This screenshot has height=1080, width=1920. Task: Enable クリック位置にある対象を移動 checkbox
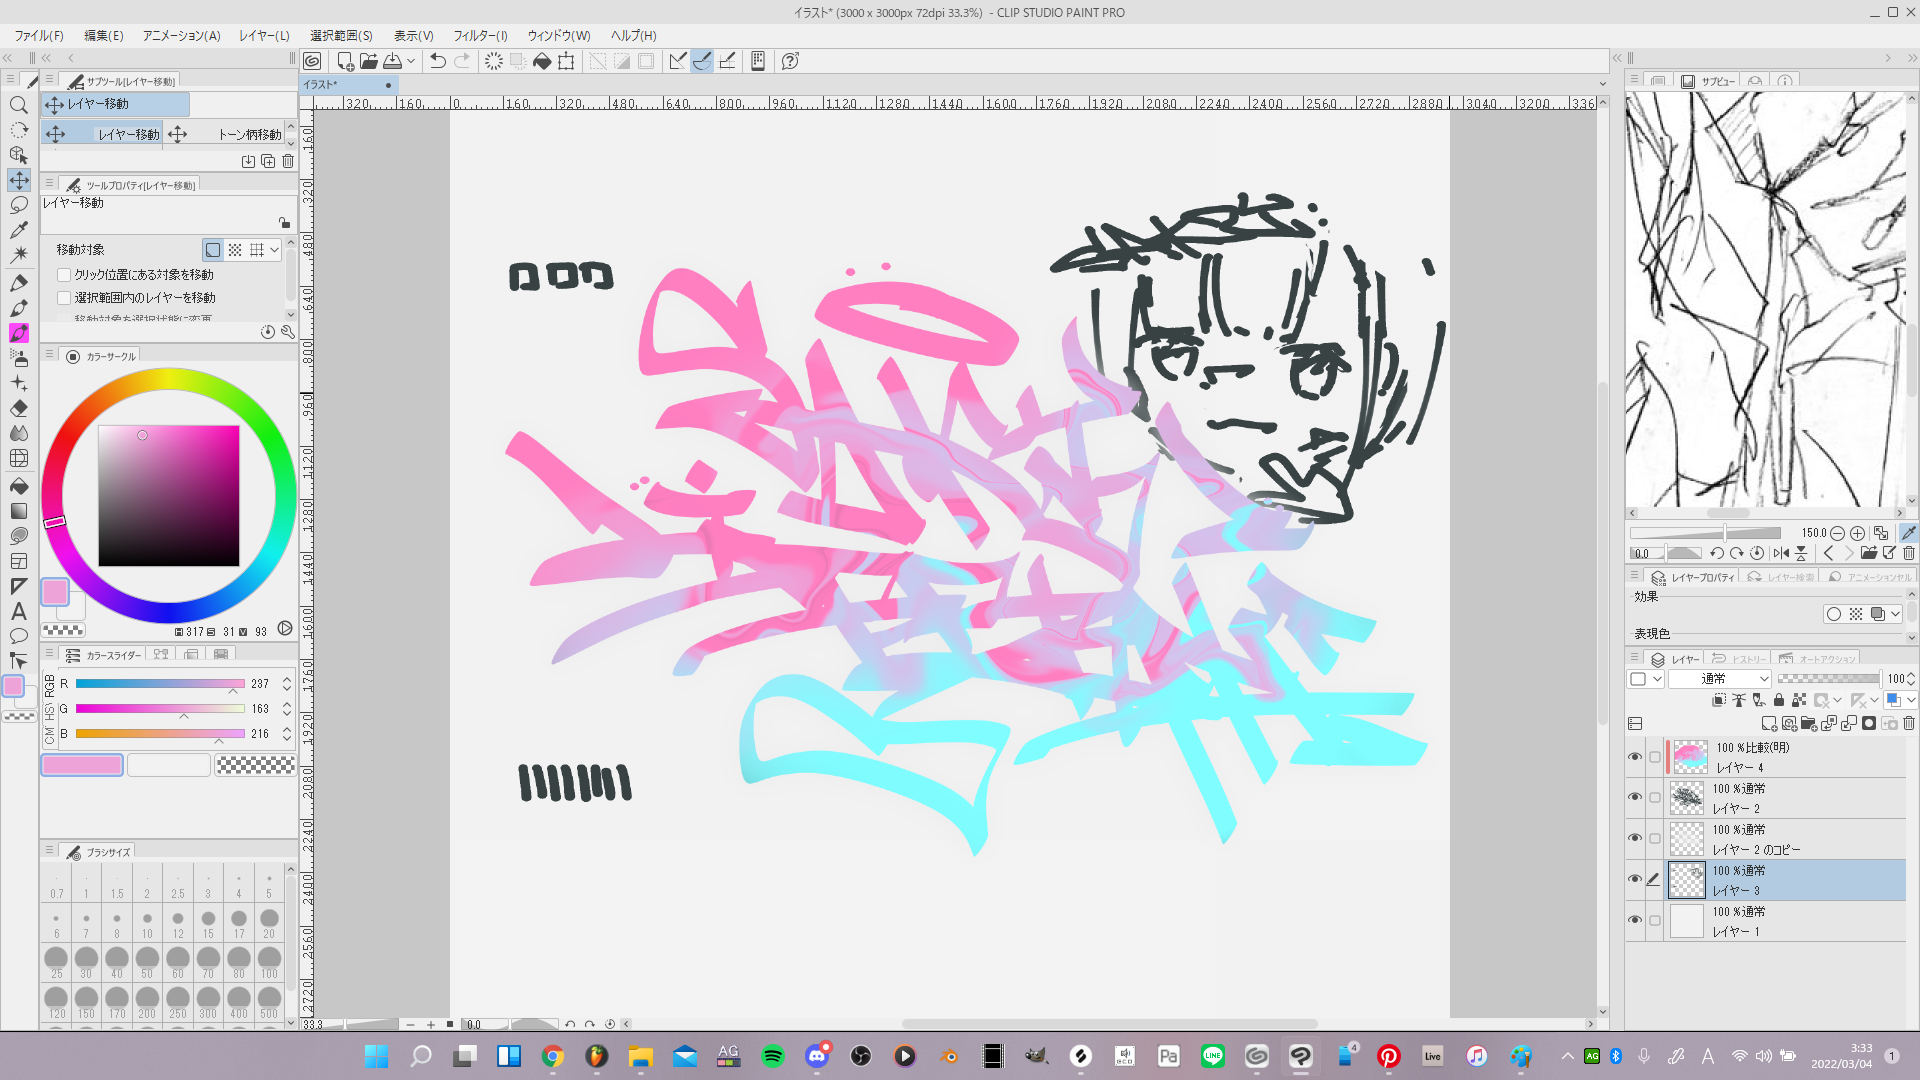tap(64, 275)
